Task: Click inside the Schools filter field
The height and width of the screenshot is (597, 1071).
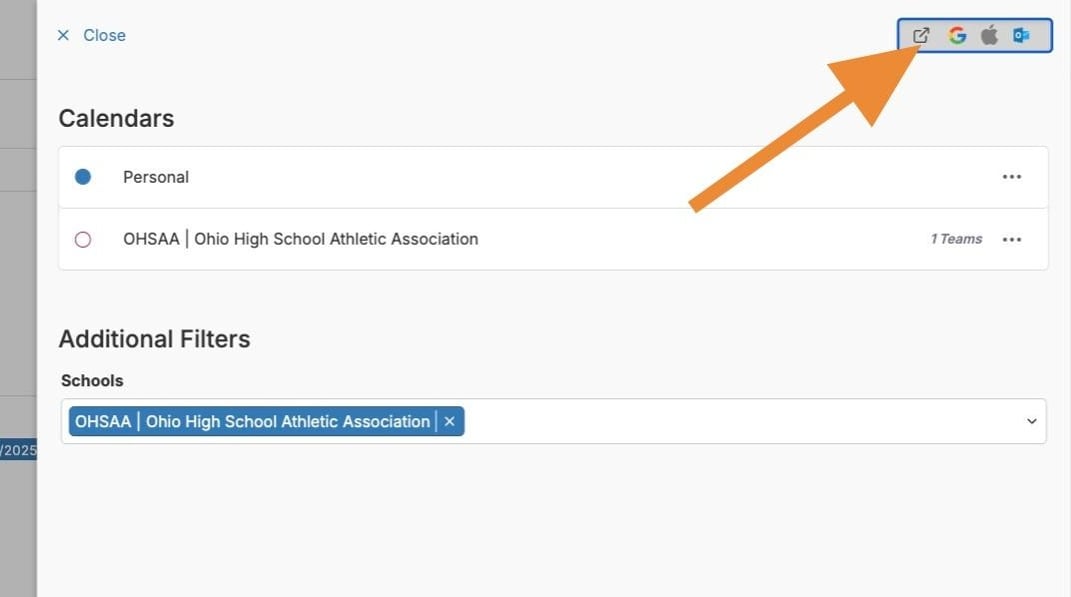Action: (x=740, y=422)
